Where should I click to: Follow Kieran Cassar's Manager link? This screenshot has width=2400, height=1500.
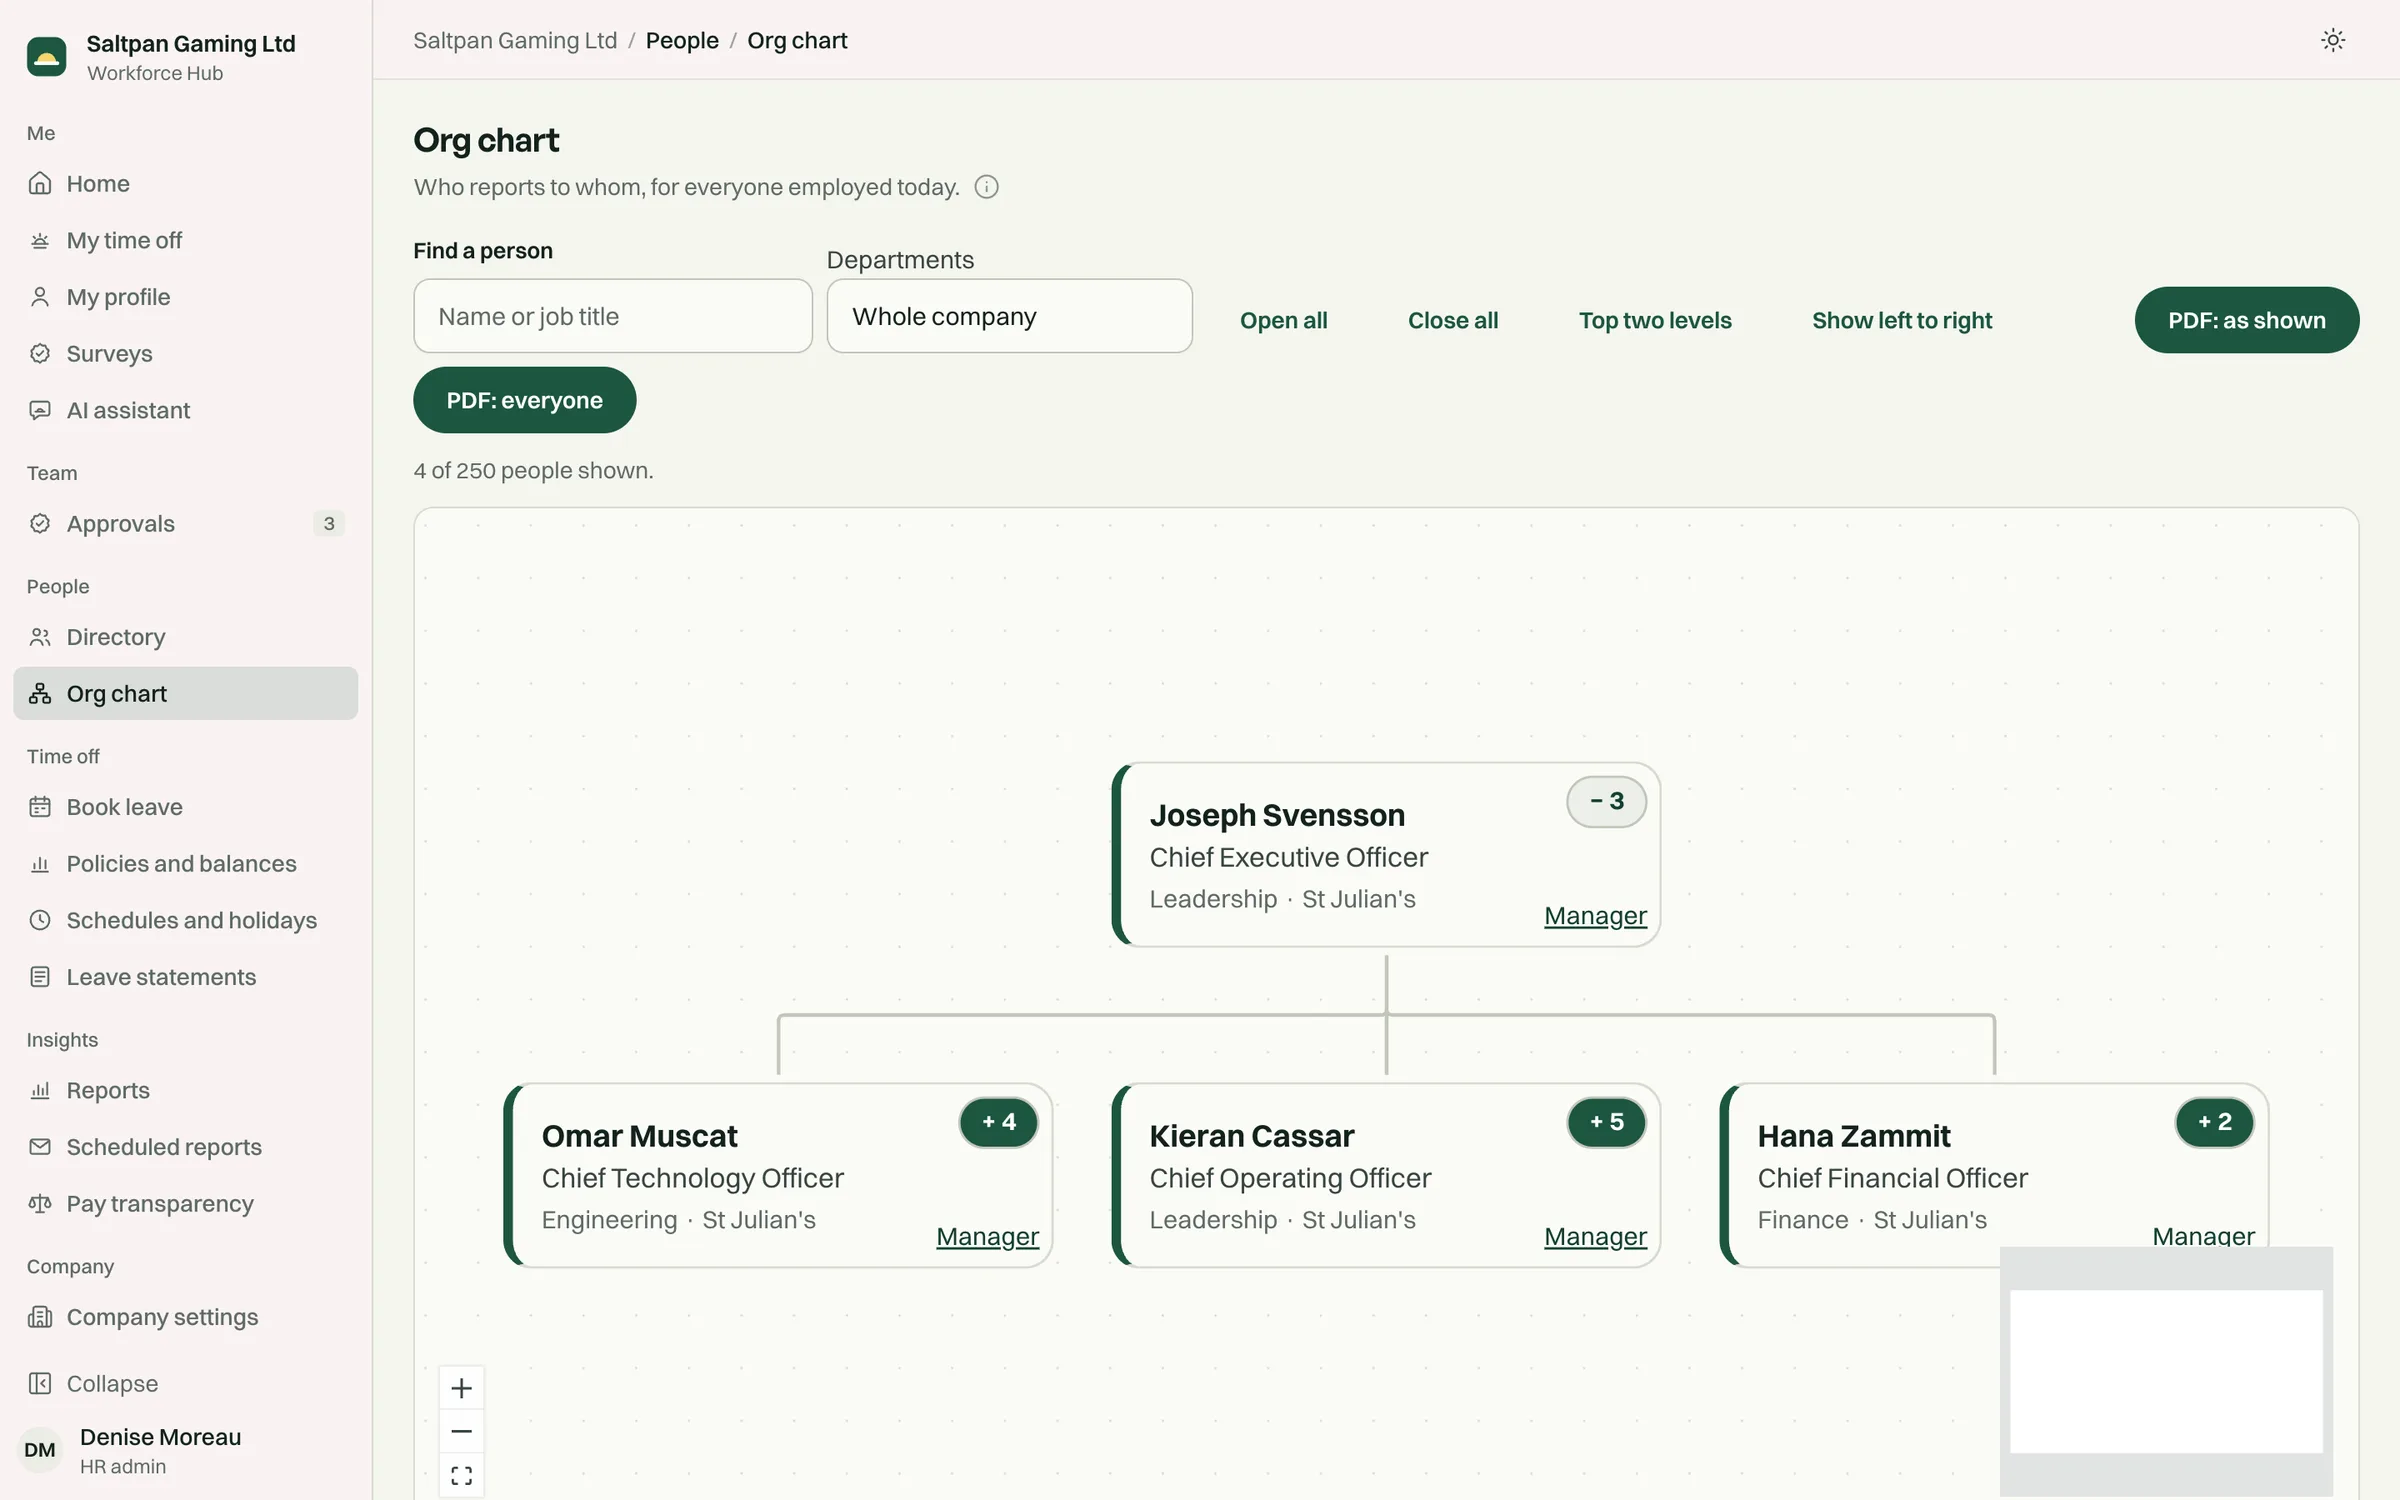[x=1595, y=1236]
